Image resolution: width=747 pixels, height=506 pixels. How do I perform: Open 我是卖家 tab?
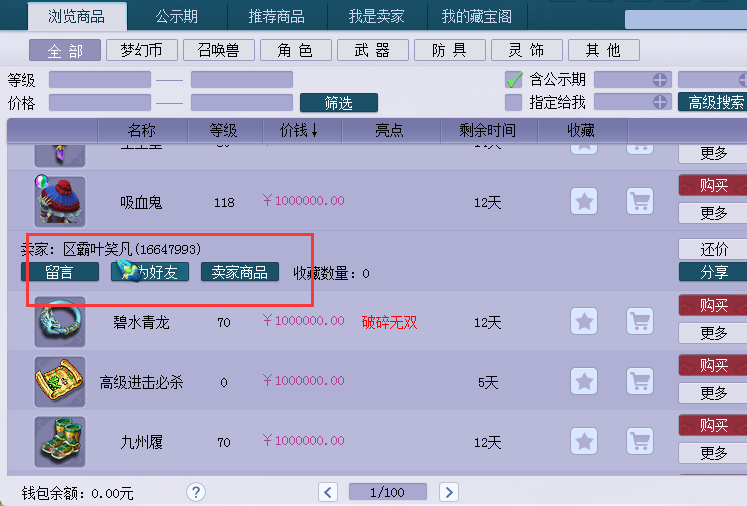tap(377, 17)
